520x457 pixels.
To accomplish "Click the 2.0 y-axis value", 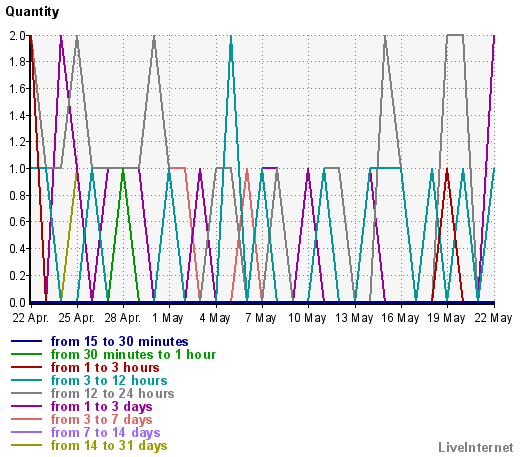I will coord(18,35).
